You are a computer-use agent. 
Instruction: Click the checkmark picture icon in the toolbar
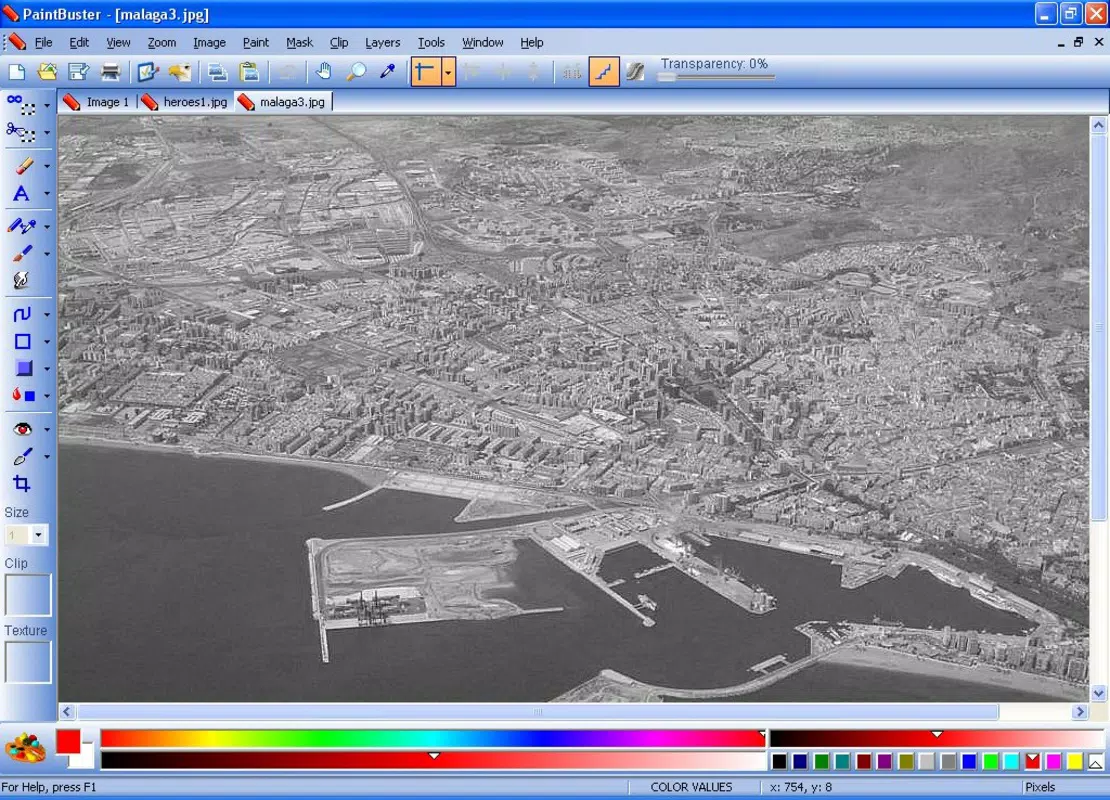pos(148,72)
